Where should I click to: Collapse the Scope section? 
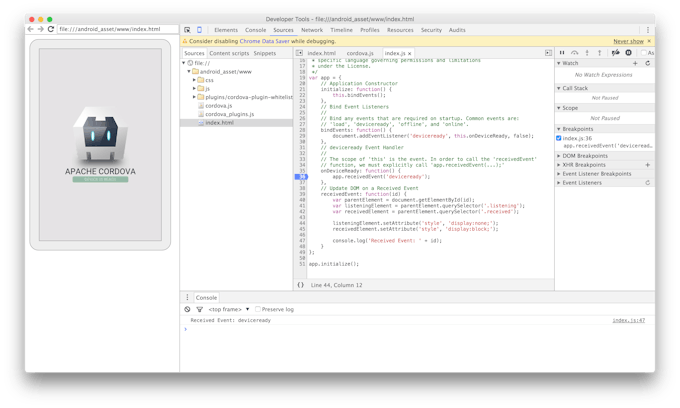point(559,108)
